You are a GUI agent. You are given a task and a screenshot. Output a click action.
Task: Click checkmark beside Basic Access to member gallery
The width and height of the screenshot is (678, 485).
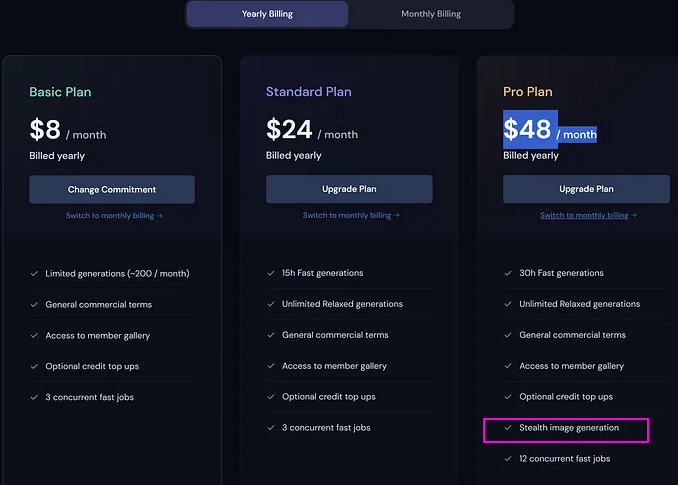(x=34, y=335)
